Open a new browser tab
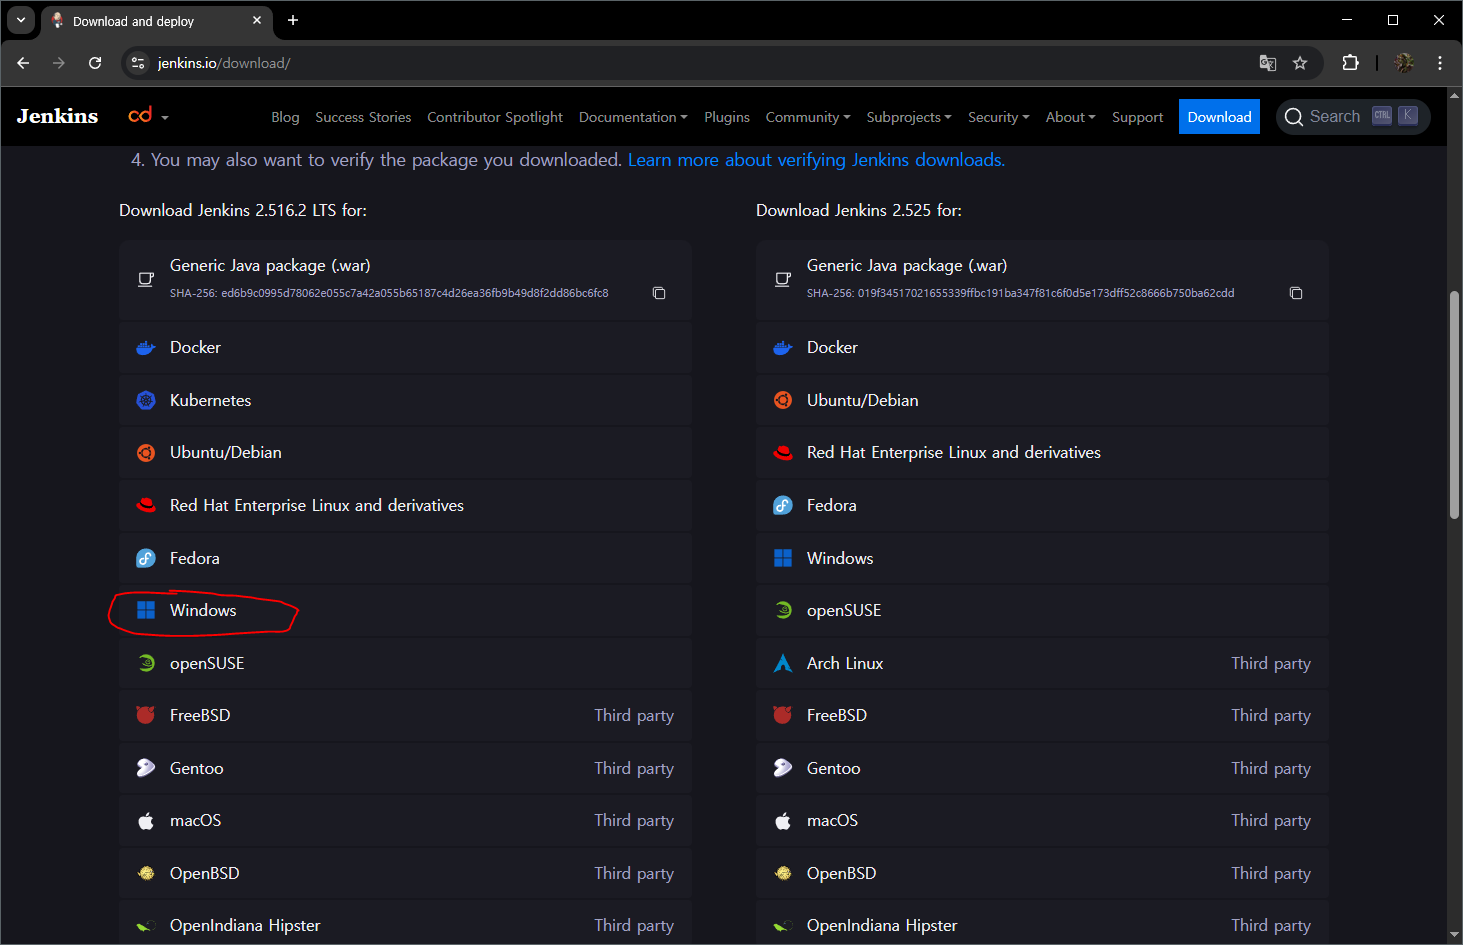 click(x=293, y=20)
